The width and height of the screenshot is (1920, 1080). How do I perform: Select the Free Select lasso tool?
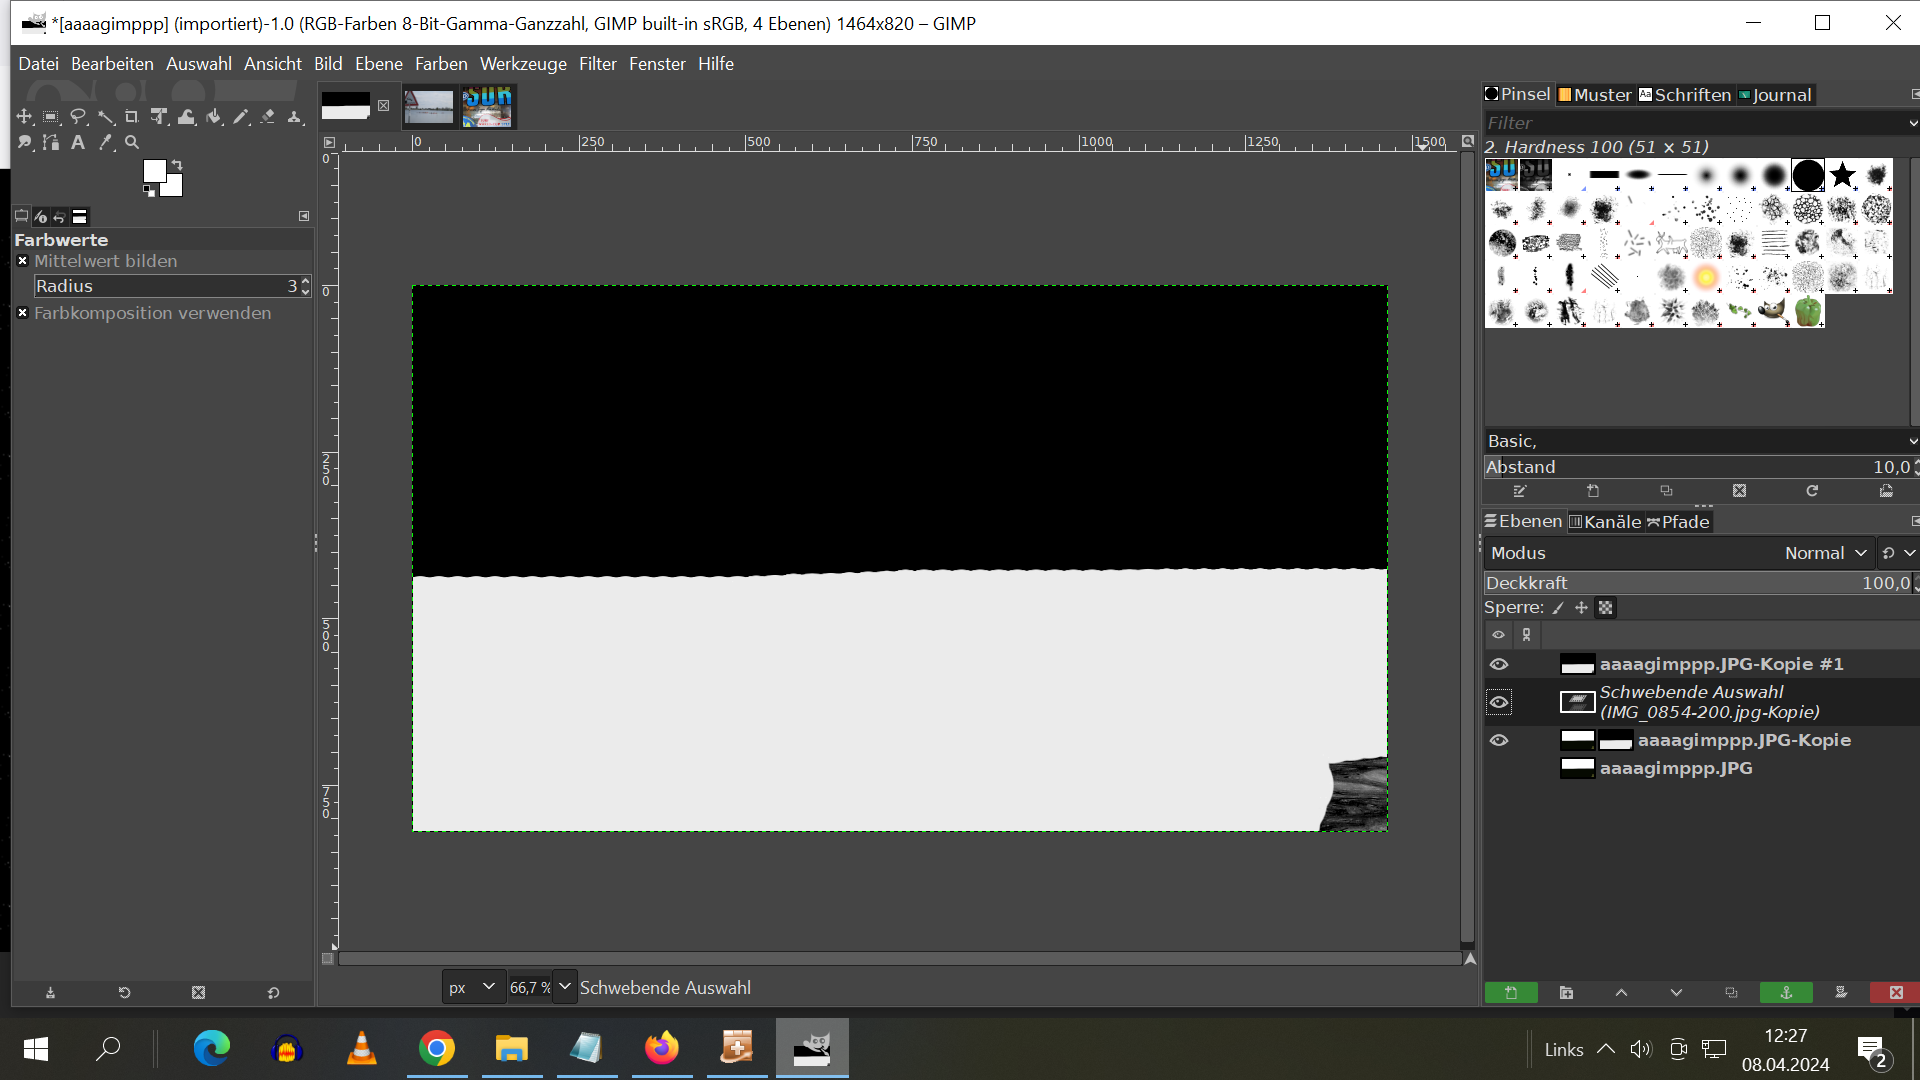pyautogui.click(x=78, y=117)
